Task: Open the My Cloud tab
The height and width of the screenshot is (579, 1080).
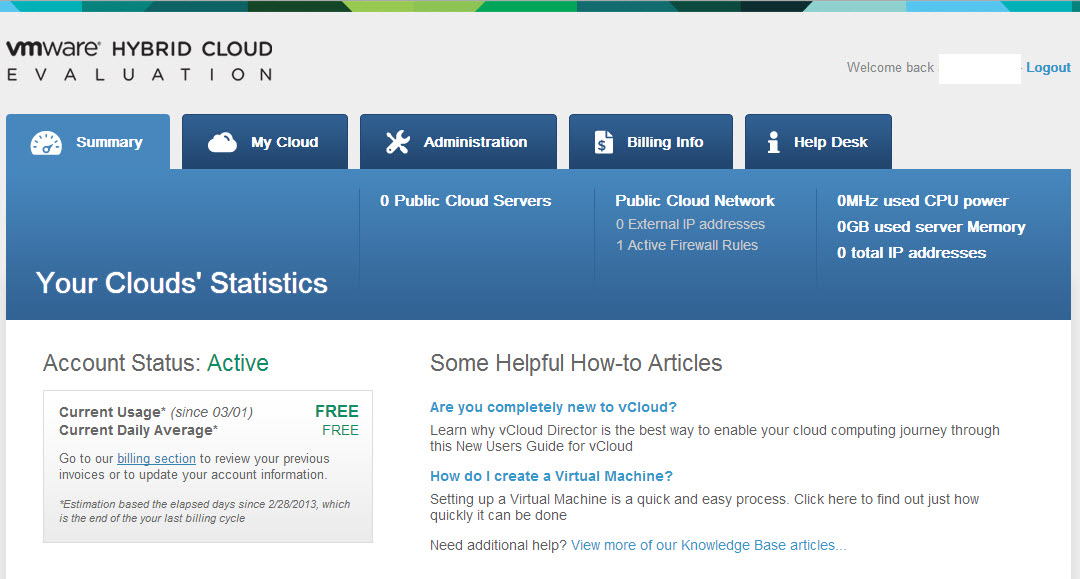Action: click(x=264, y=142)
